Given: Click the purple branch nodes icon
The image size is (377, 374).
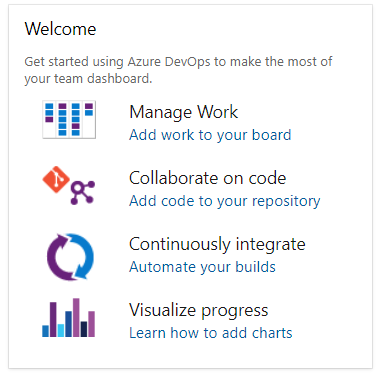Looking at the screenshot, I should (83, 192).
